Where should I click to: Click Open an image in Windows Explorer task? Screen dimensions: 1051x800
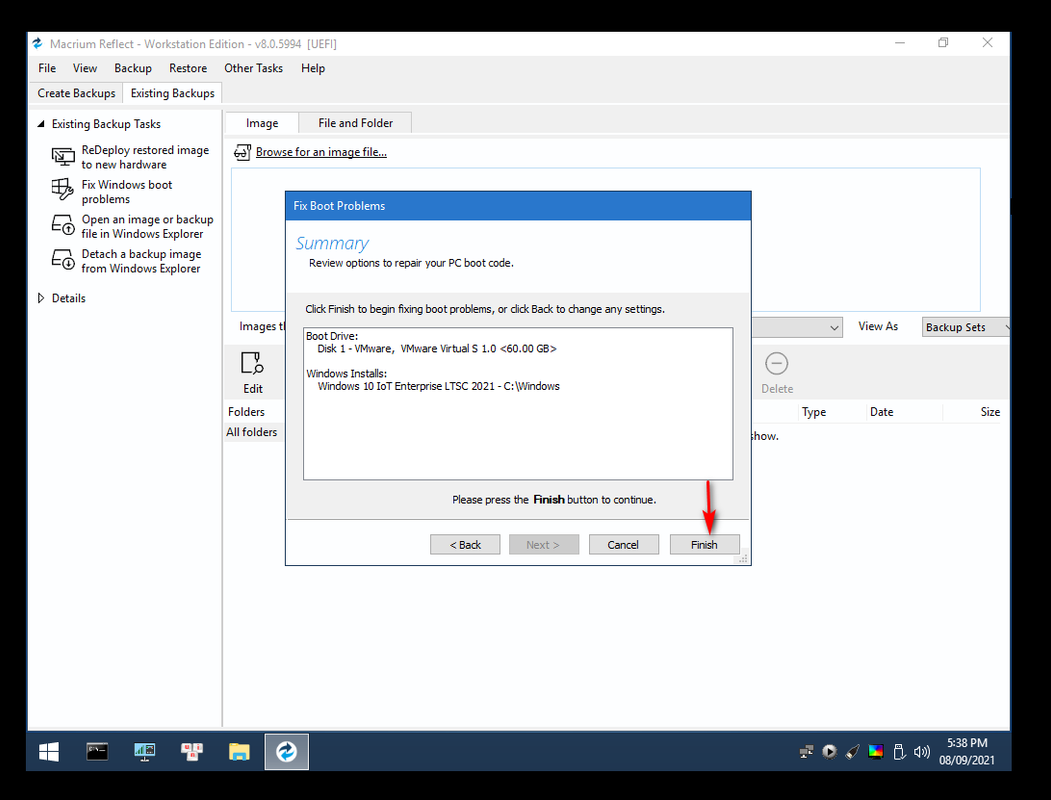pyautogui.click(x=147, y=226)
